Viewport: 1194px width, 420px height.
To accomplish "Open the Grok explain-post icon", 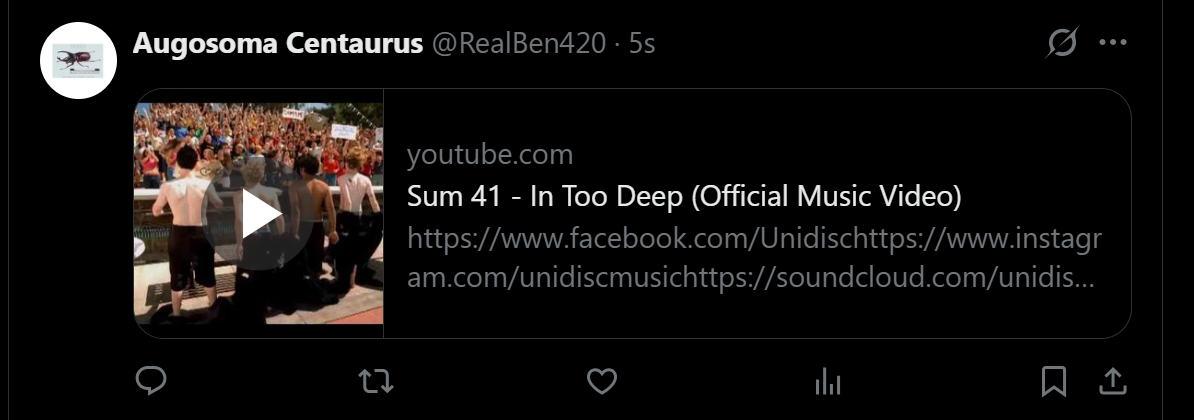I will pos(1062,43).
